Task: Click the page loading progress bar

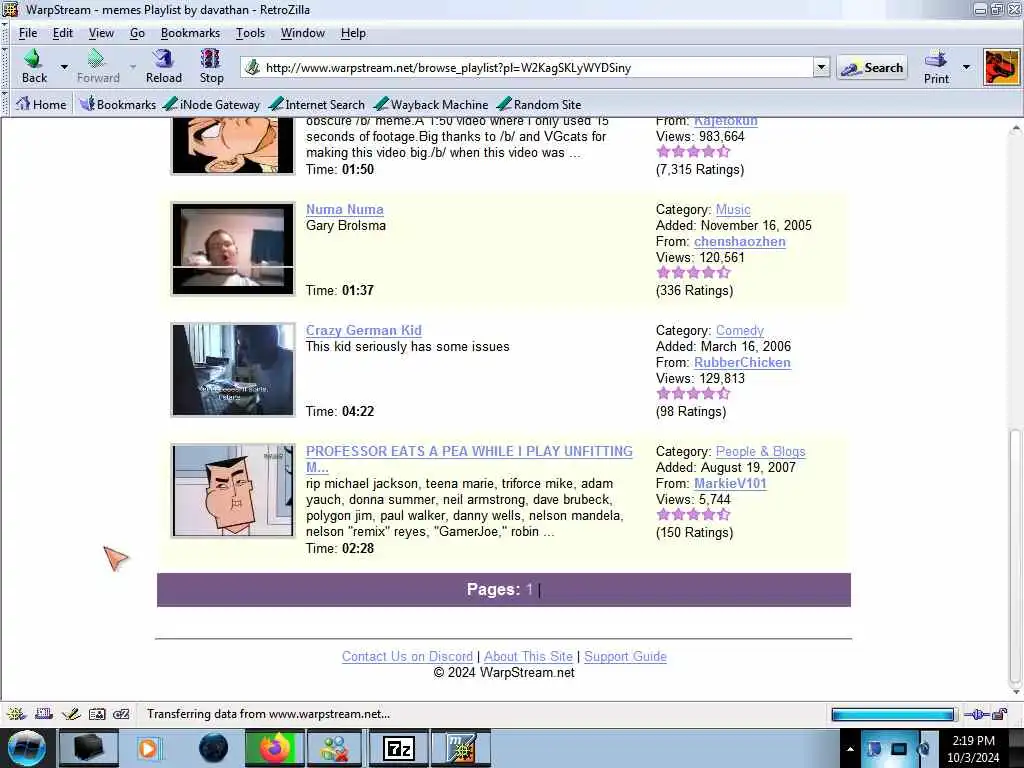Action: [x=893, y=714]
